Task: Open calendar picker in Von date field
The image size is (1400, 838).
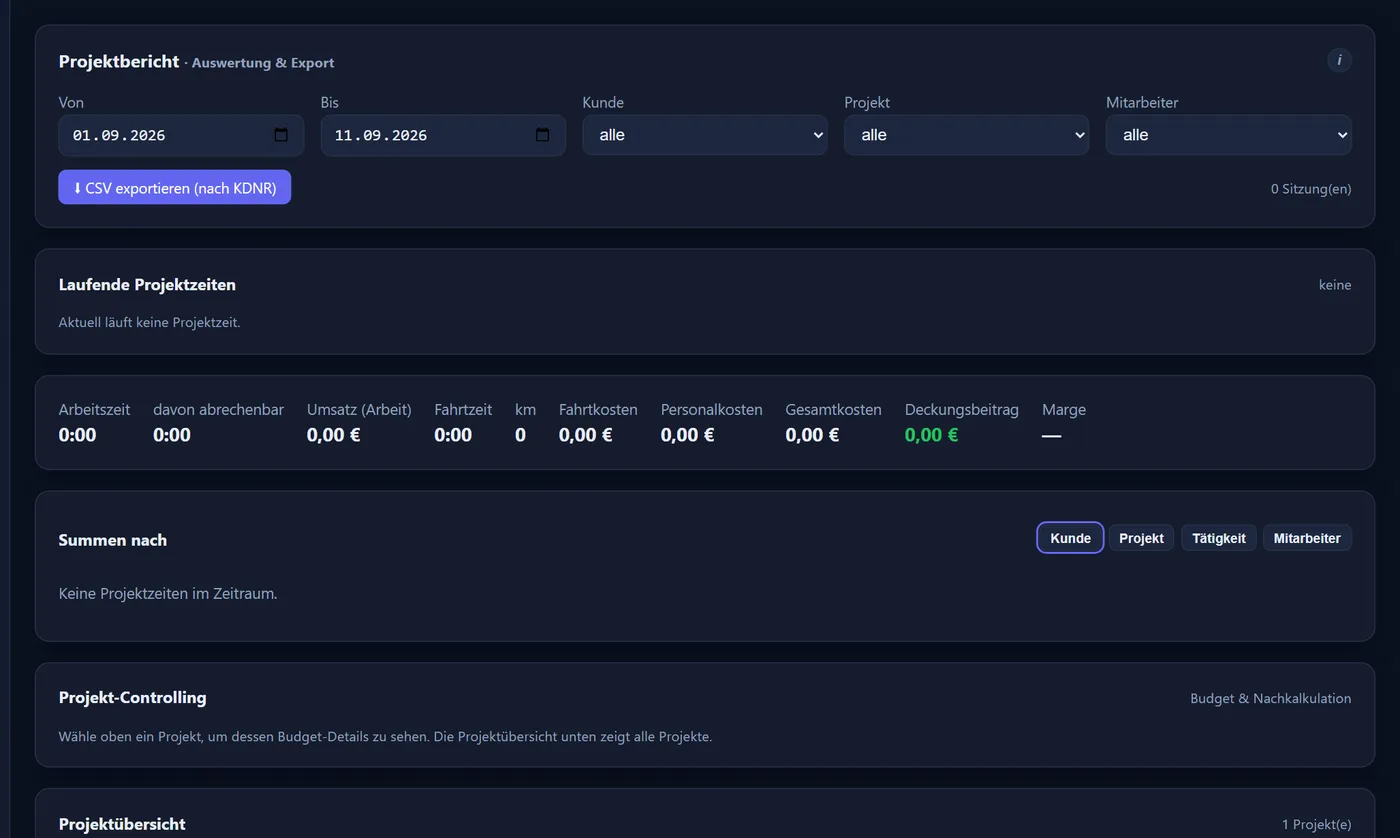Action: 281,135
